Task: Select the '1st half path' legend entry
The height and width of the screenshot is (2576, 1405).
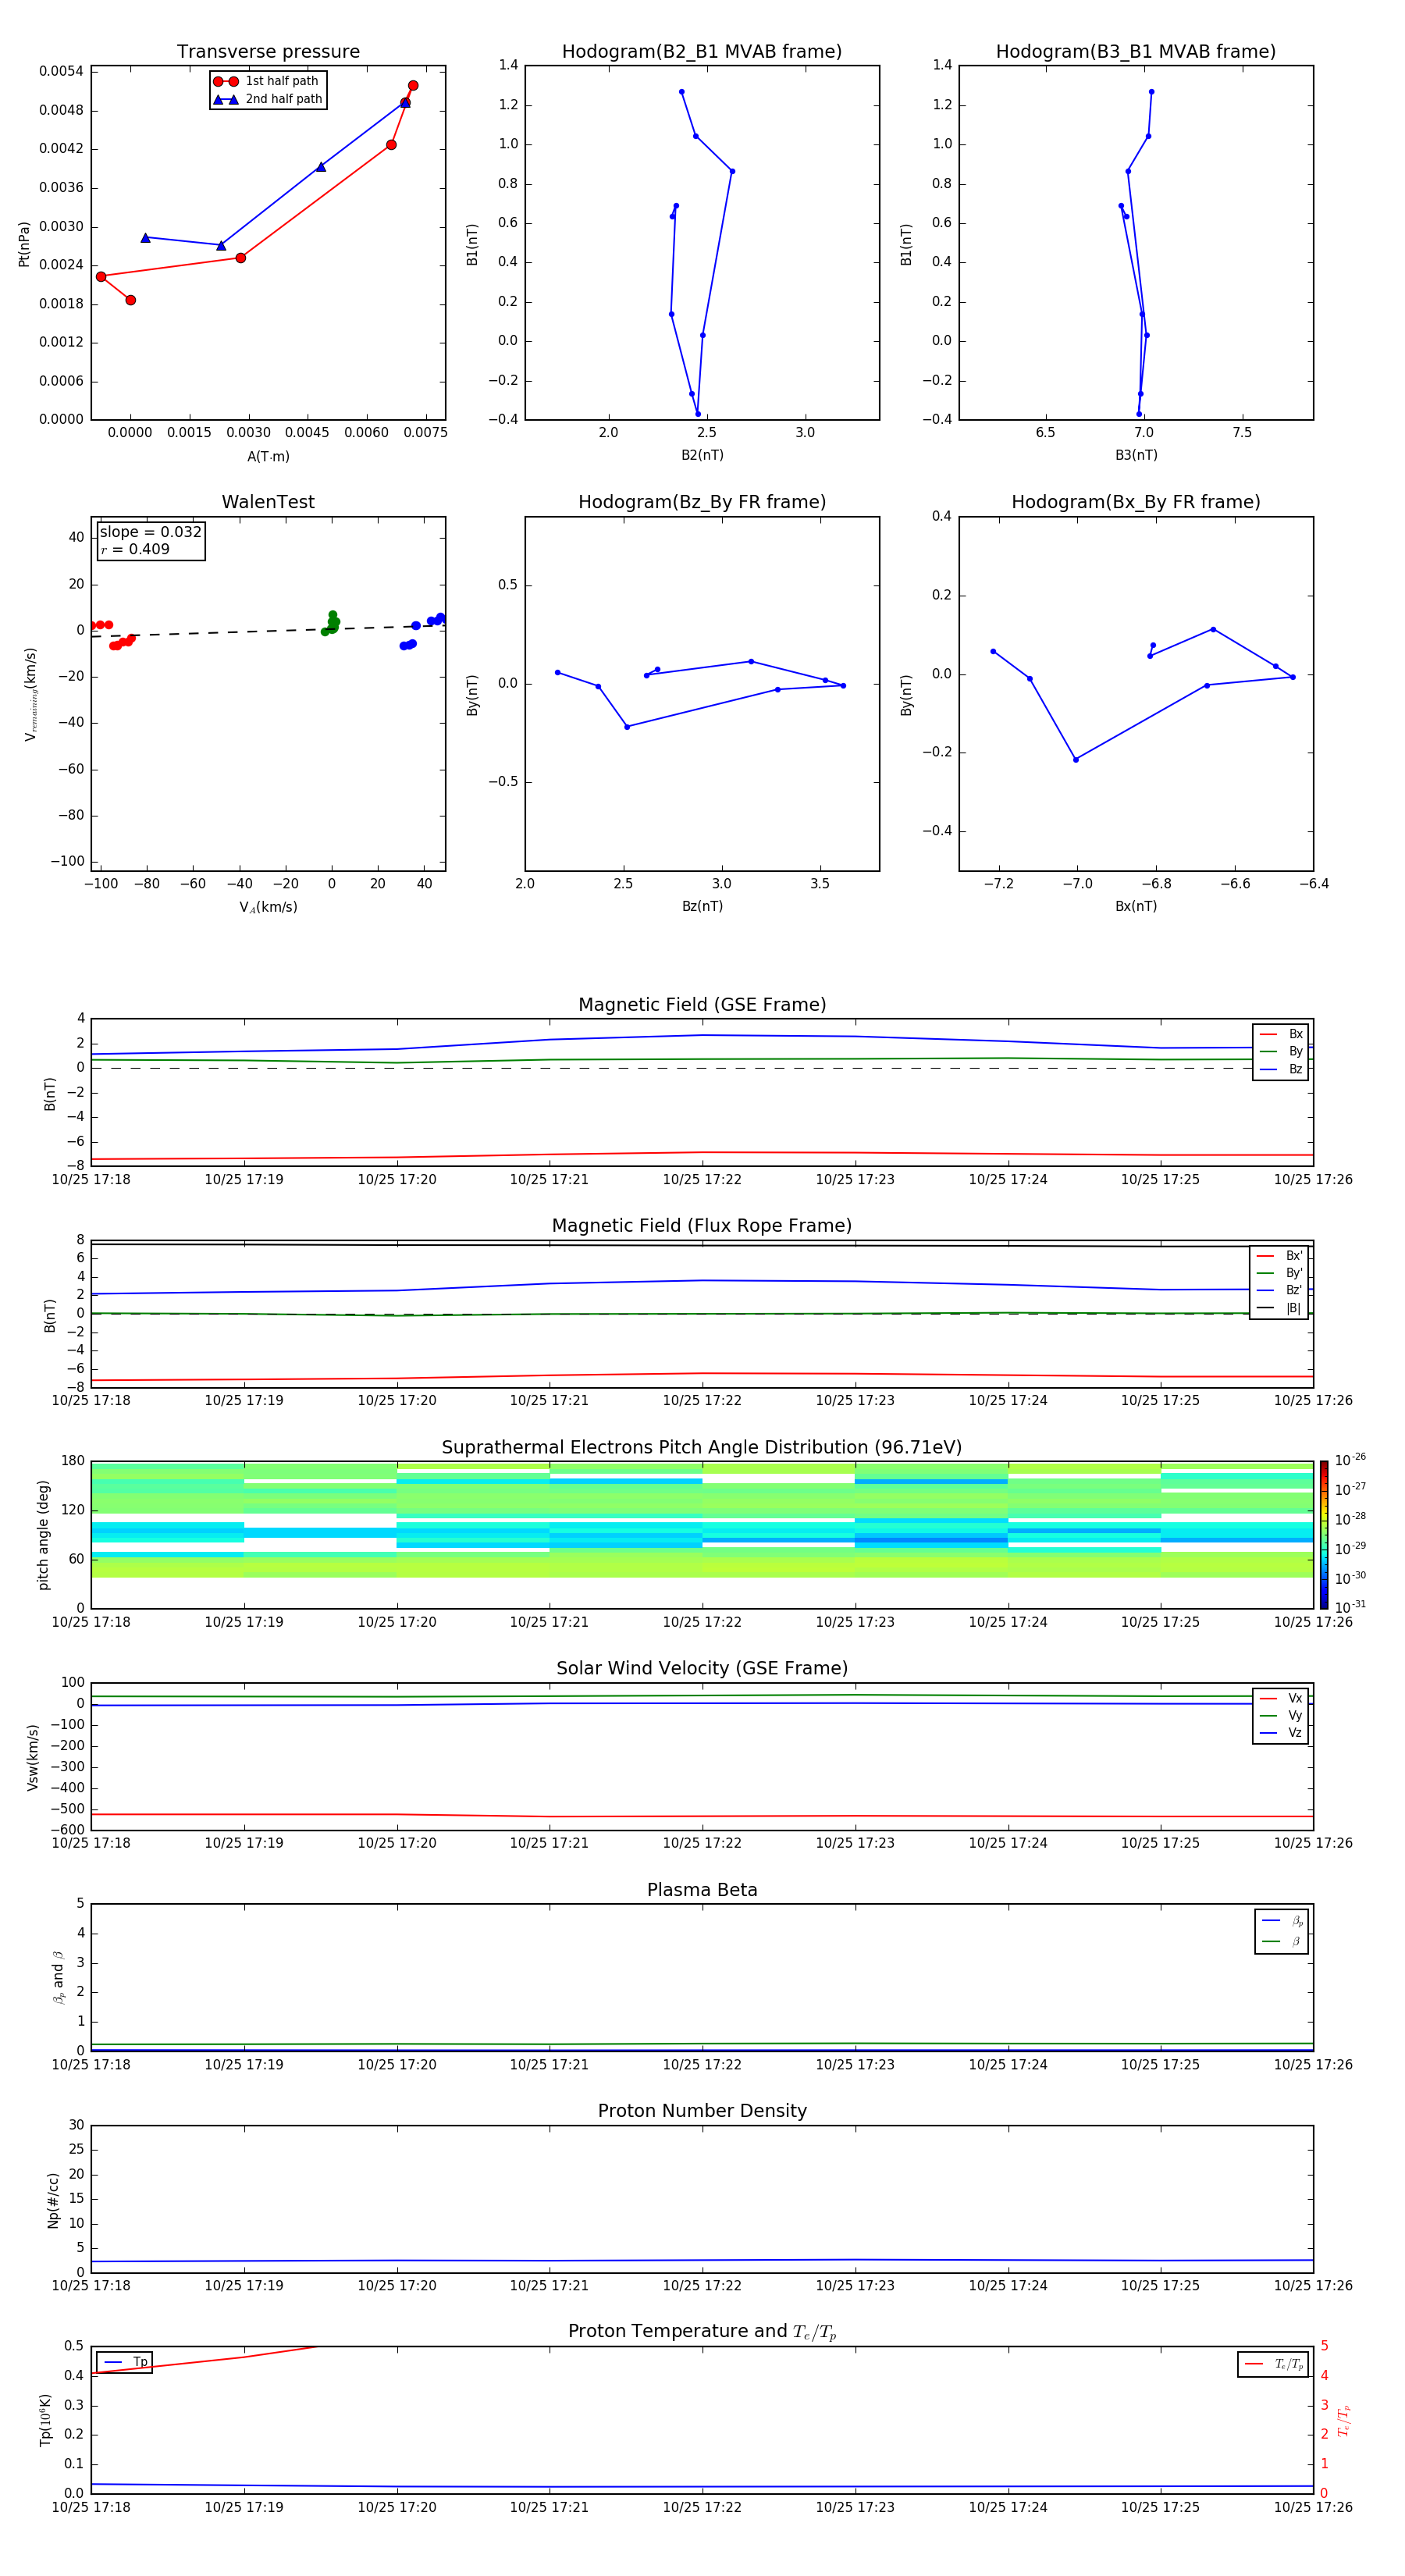Action: [267, 81]
